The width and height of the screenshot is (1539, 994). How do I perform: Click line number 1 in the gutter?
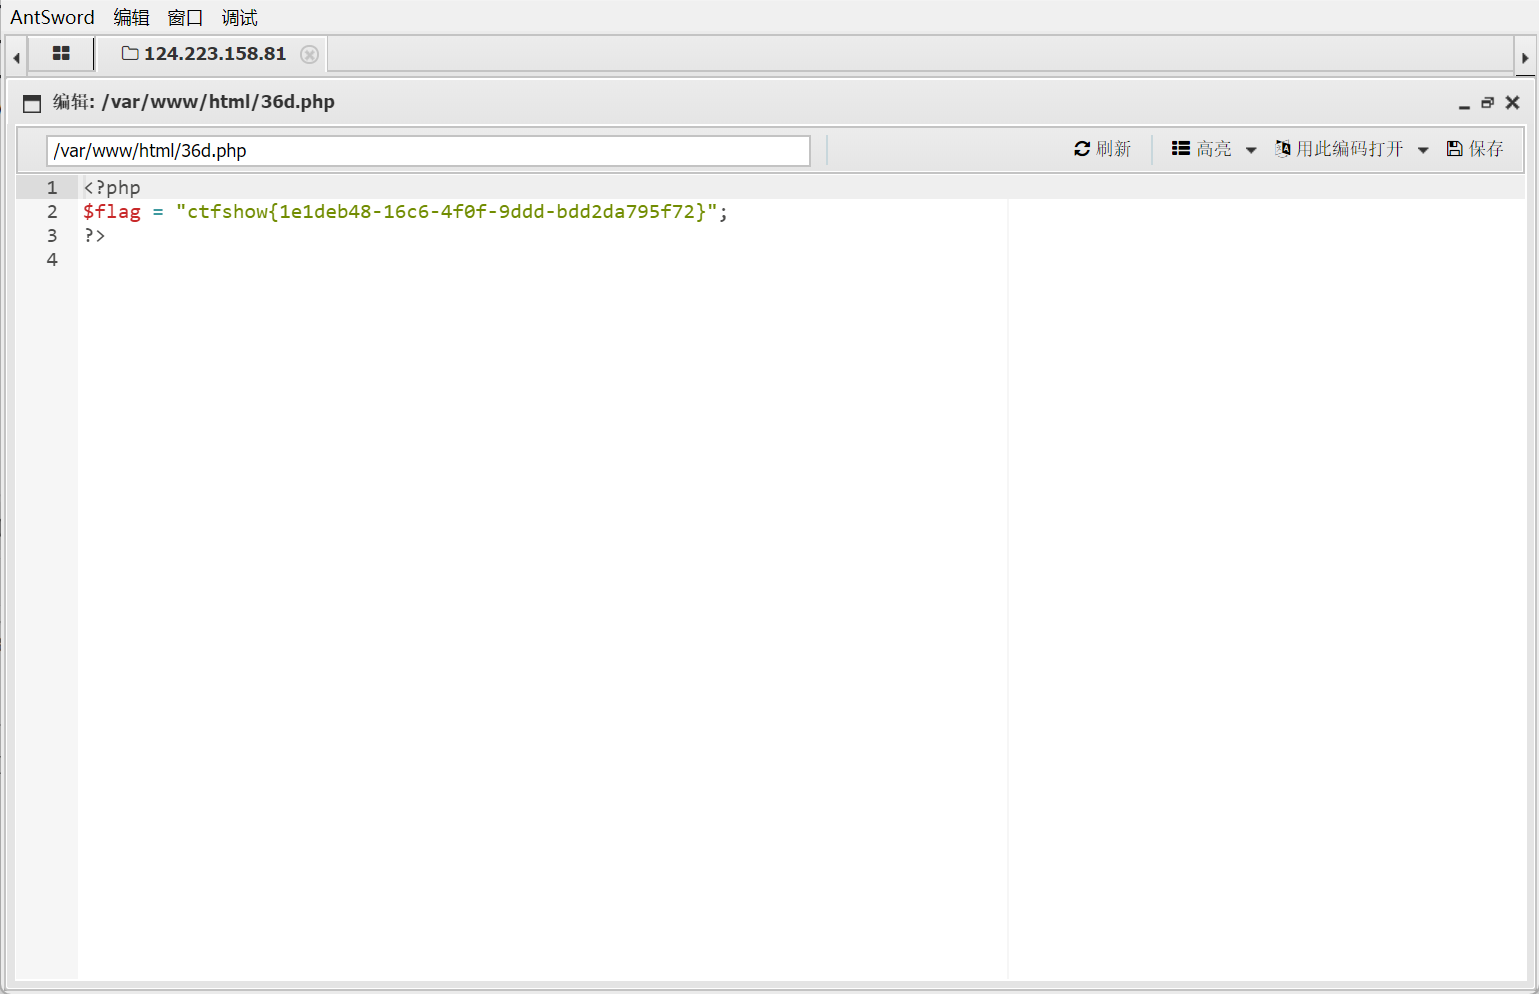coord(52,188)
